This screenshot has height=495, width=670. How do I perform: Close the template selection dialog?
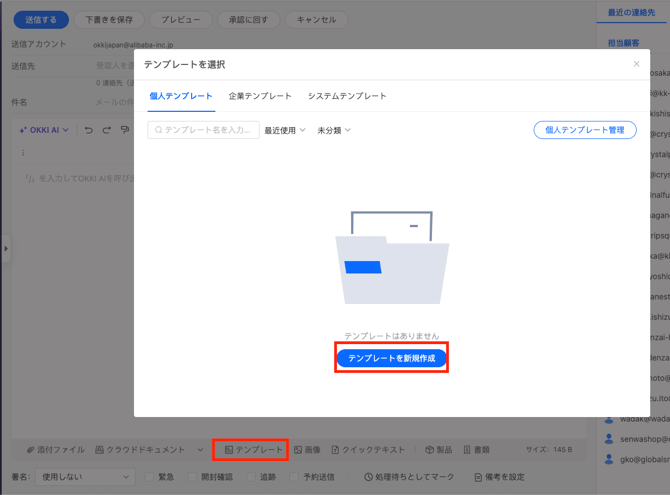(x=636, y=64)
